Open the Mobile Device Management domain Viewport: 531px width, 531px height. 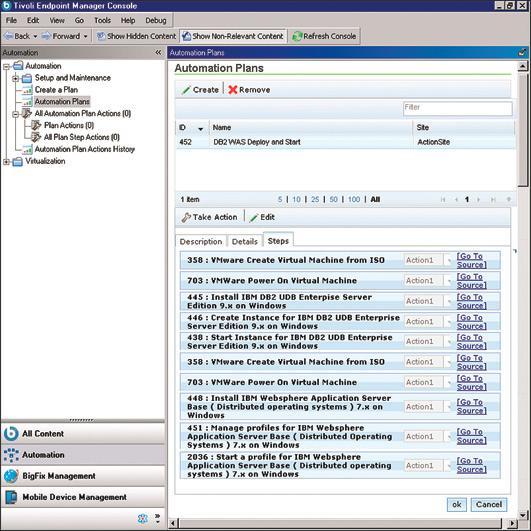83,497
